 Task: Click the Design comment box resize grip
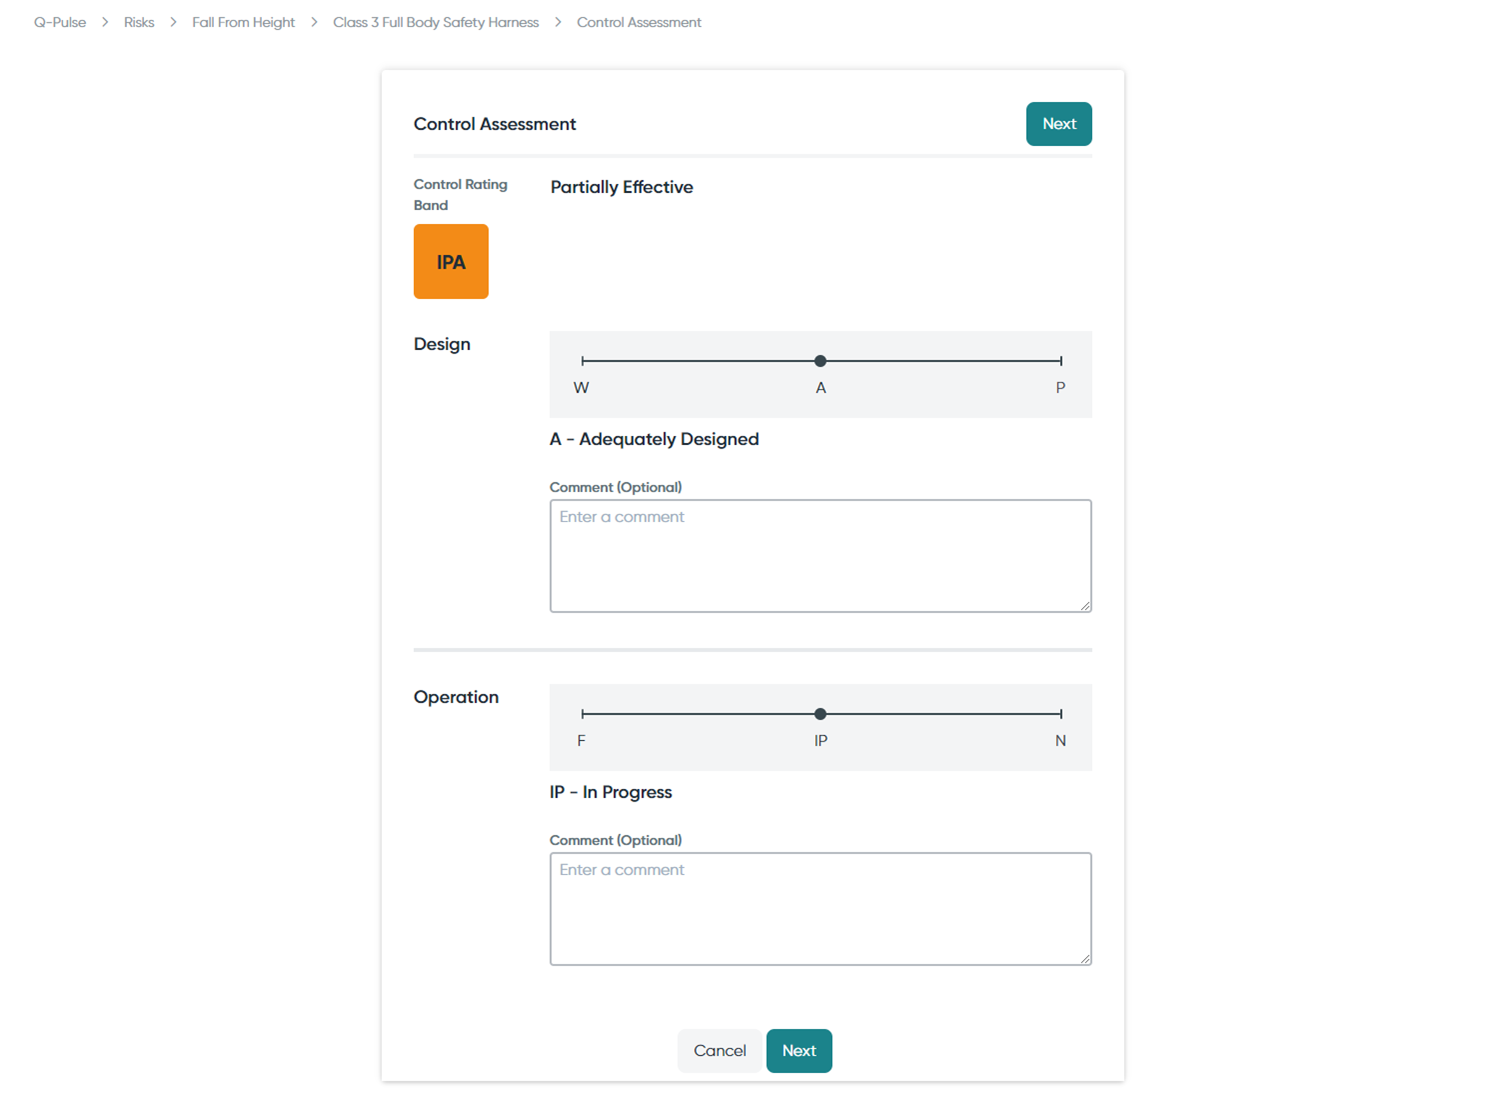[1085, 605]
